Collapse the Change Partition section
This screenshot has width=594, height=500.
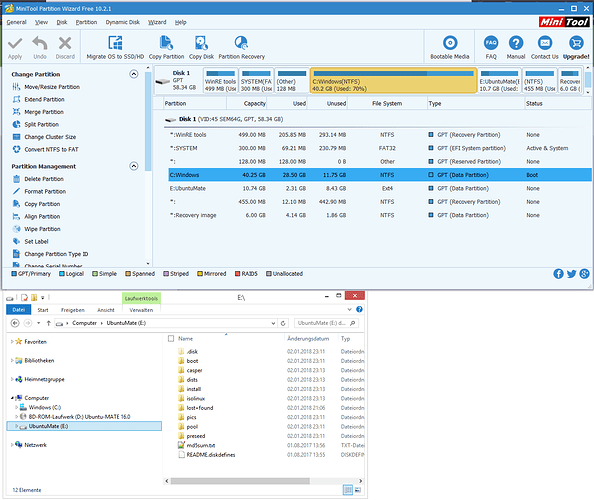pyautogui.click(x=134, y=74)
